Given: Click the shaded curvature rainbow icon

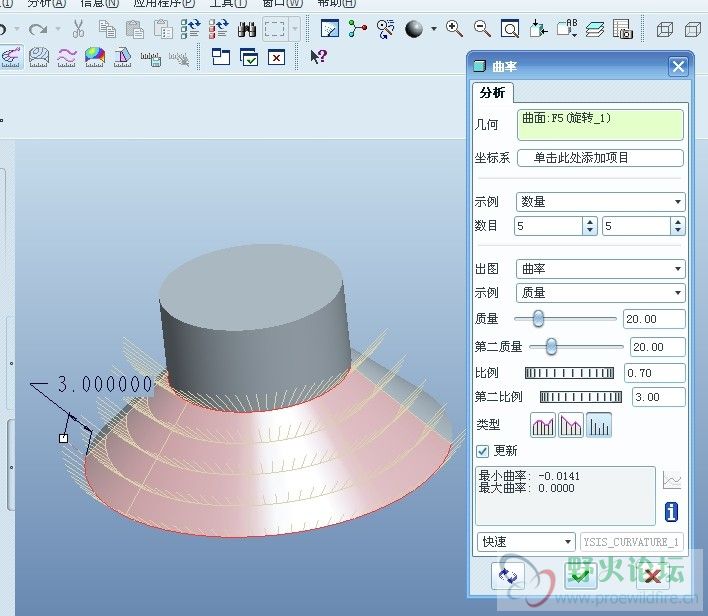Looking at the screenshot, I should click(x=95, y=57).
